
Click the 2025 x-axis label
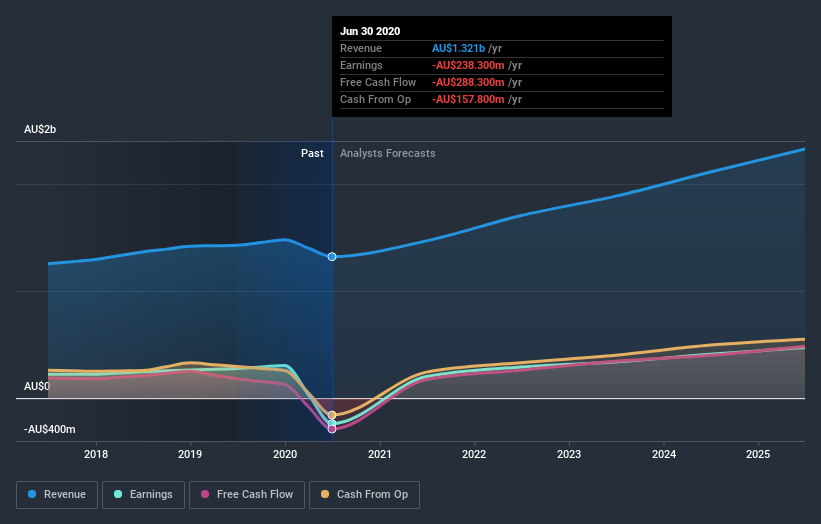pyautogui.click(x=758, y=454)
